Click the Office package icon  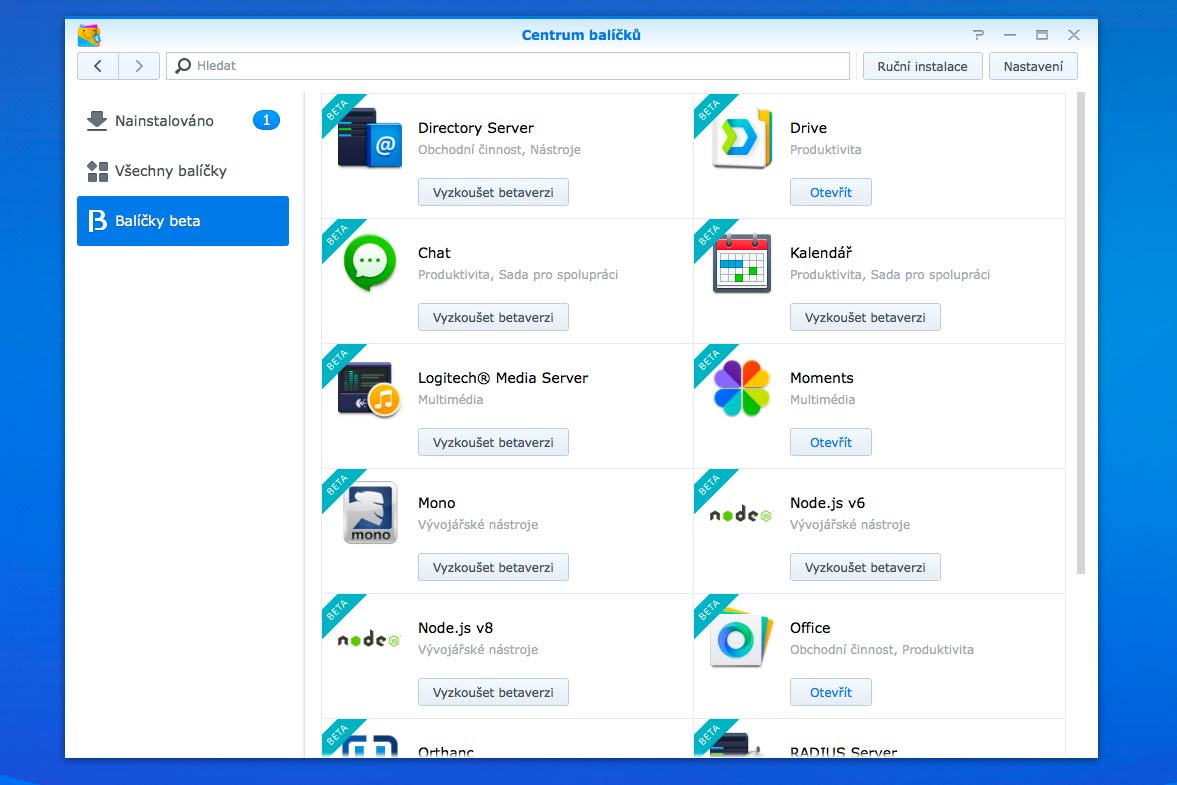(742, 638)
